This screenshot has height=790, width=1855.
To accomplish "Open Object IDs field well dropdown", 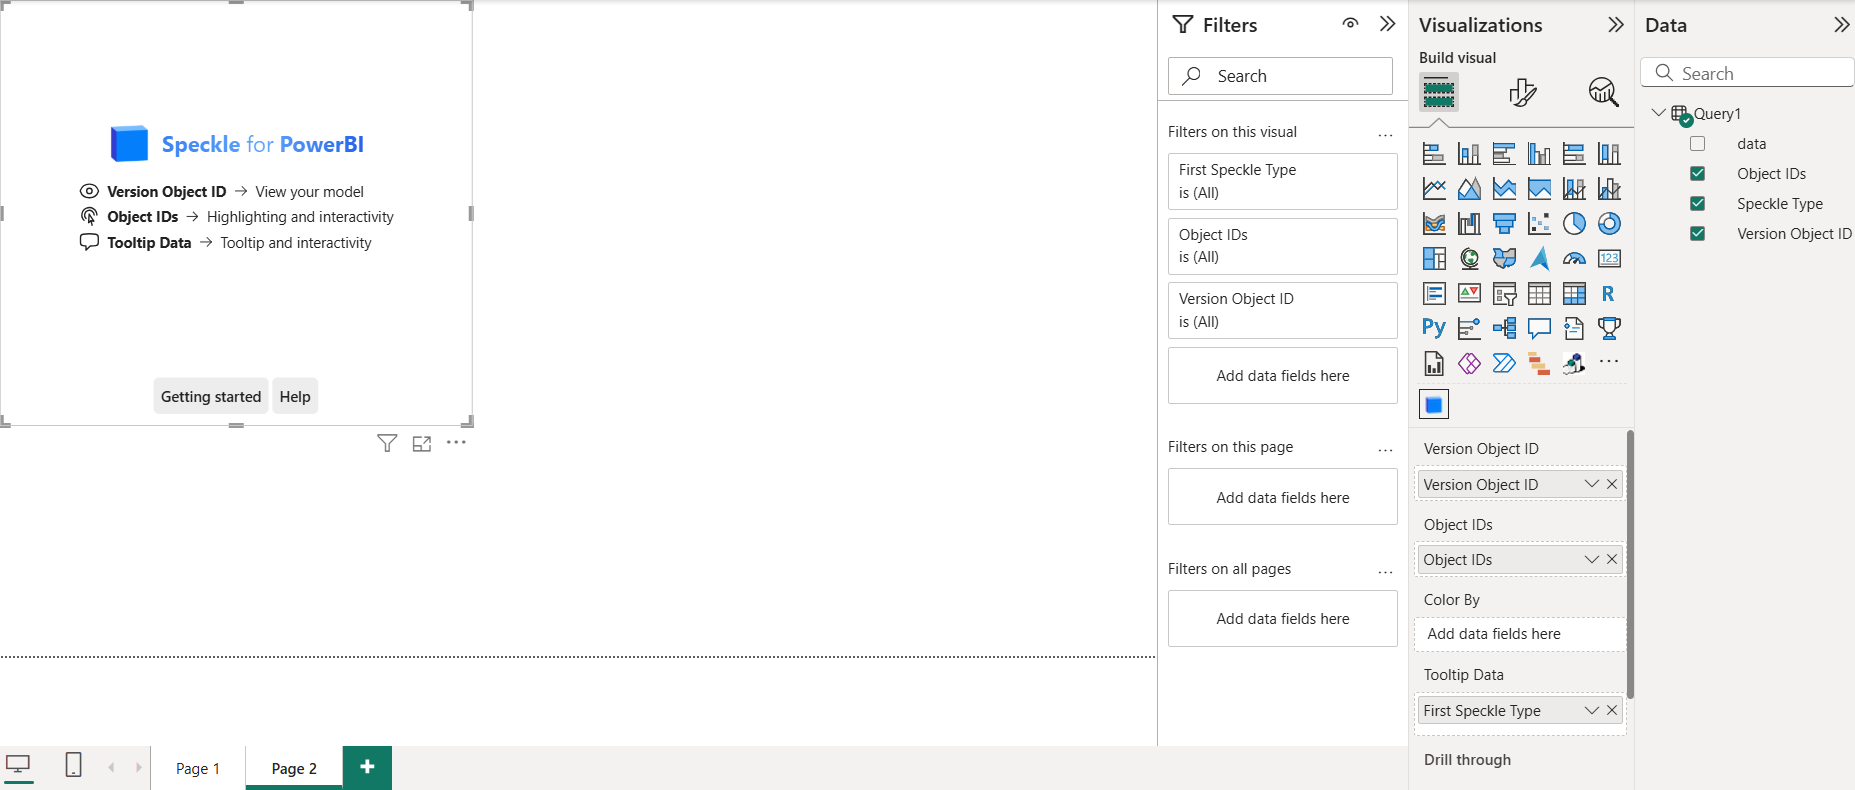I will pos(1592,559).
